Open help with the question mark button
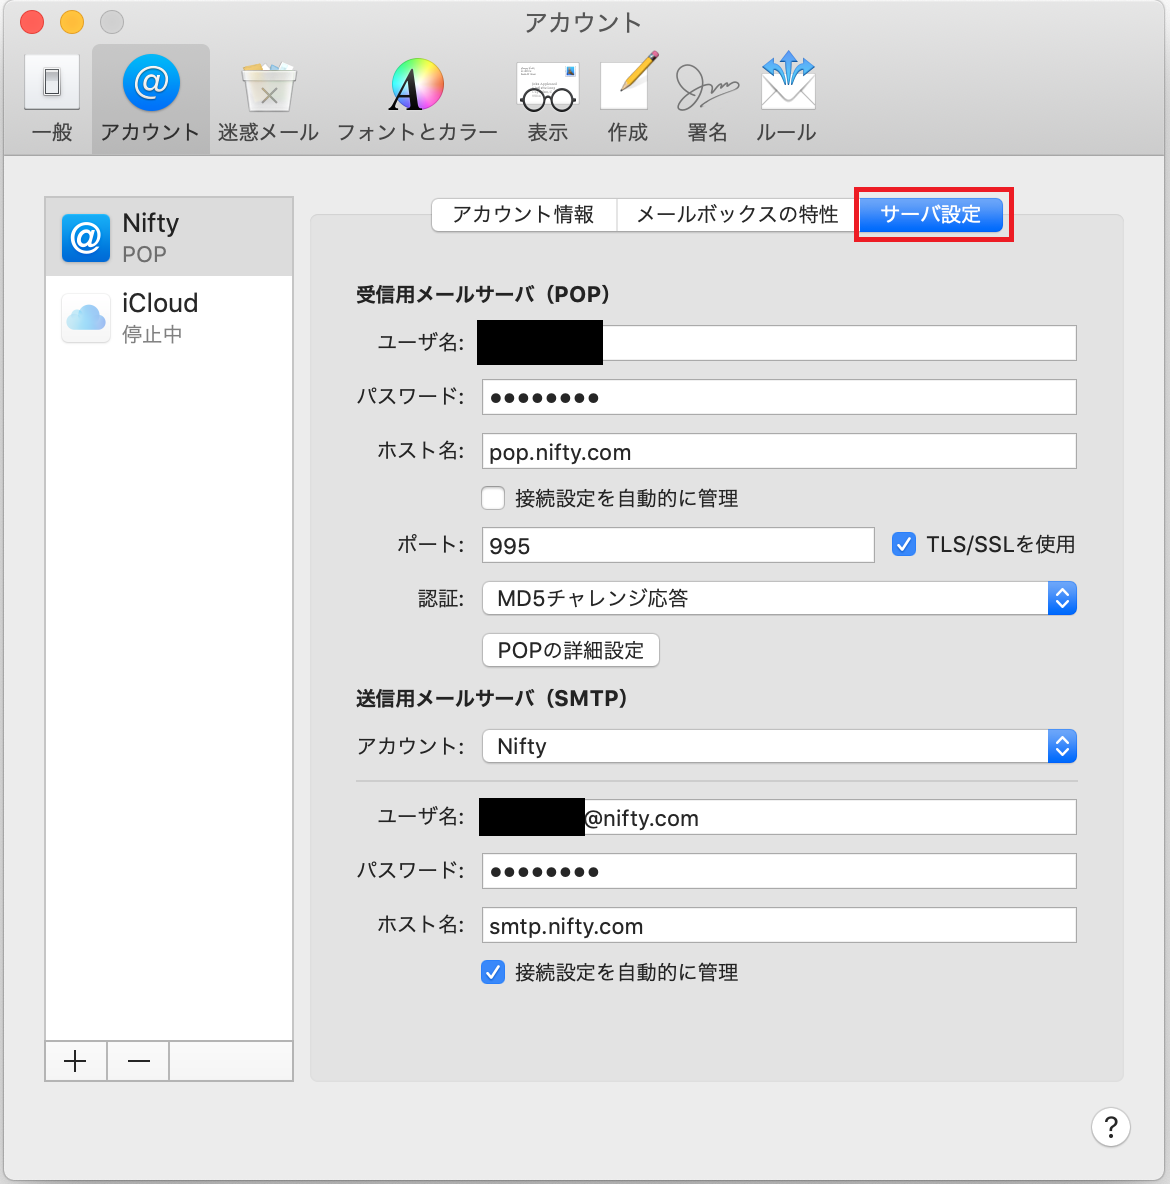The width and height of the screenshot is (1170, 1184). [x=1110, y=1127]
